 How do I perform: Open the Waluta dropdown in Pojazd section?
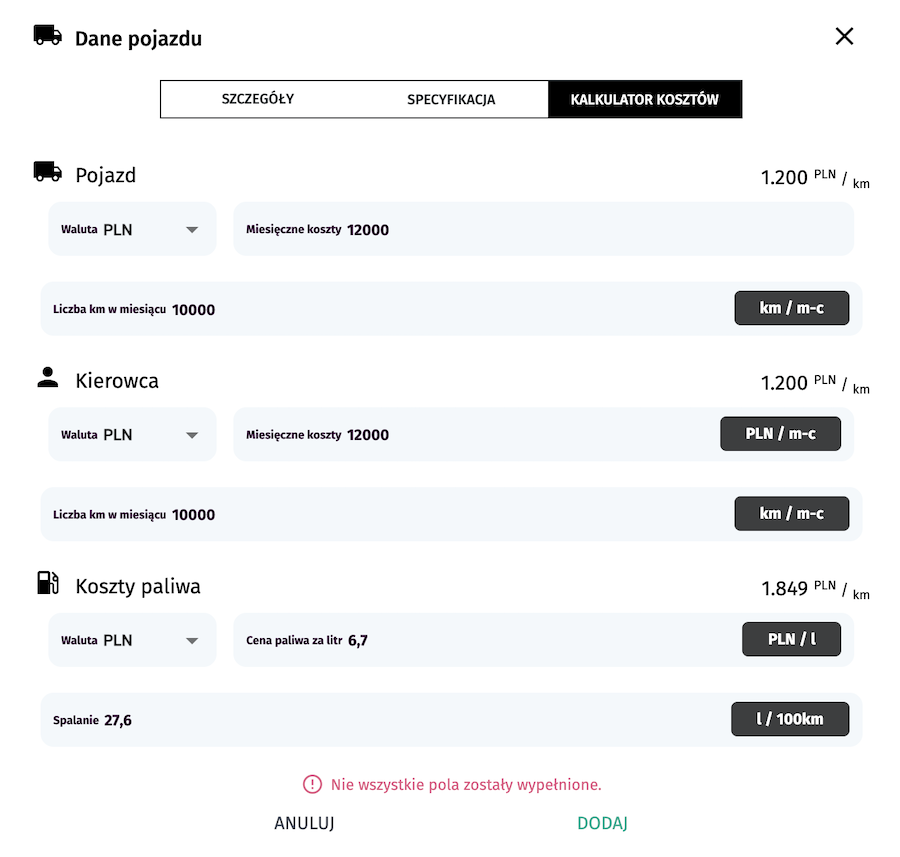tap(132, 230)
